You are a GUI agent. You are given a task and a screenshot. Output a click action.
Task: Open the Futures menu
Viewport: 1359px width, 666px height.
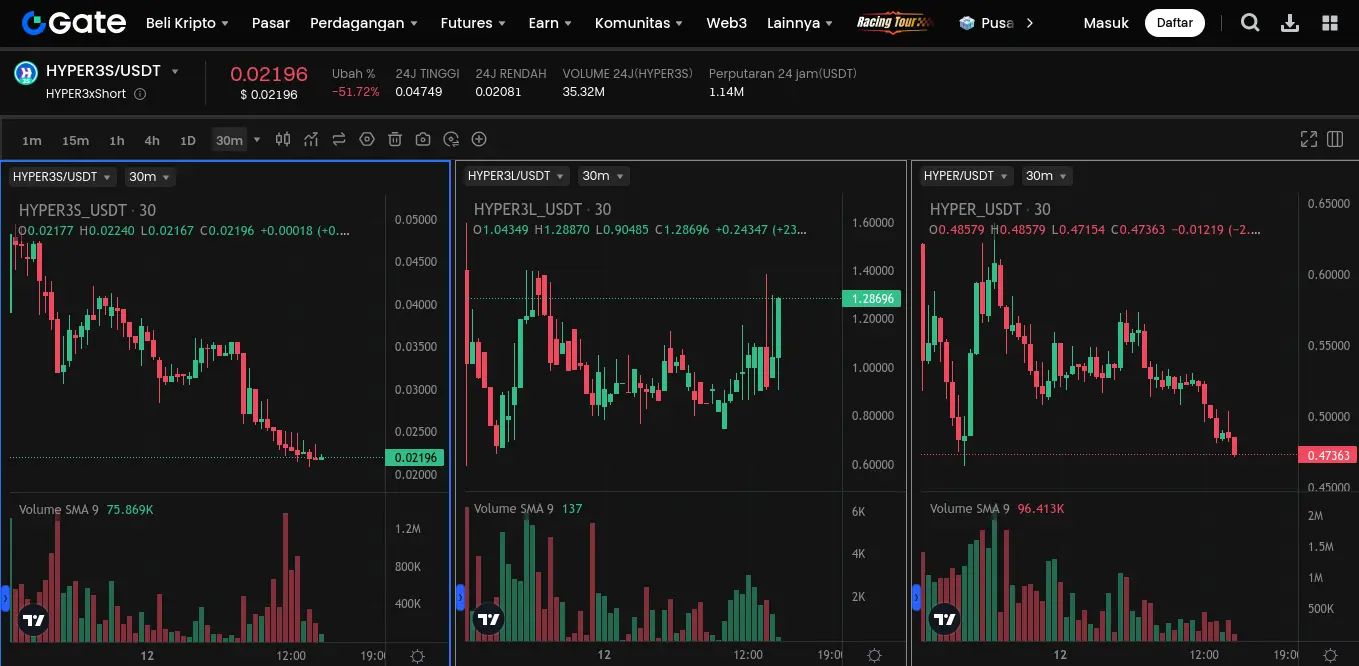coord(473,22)
